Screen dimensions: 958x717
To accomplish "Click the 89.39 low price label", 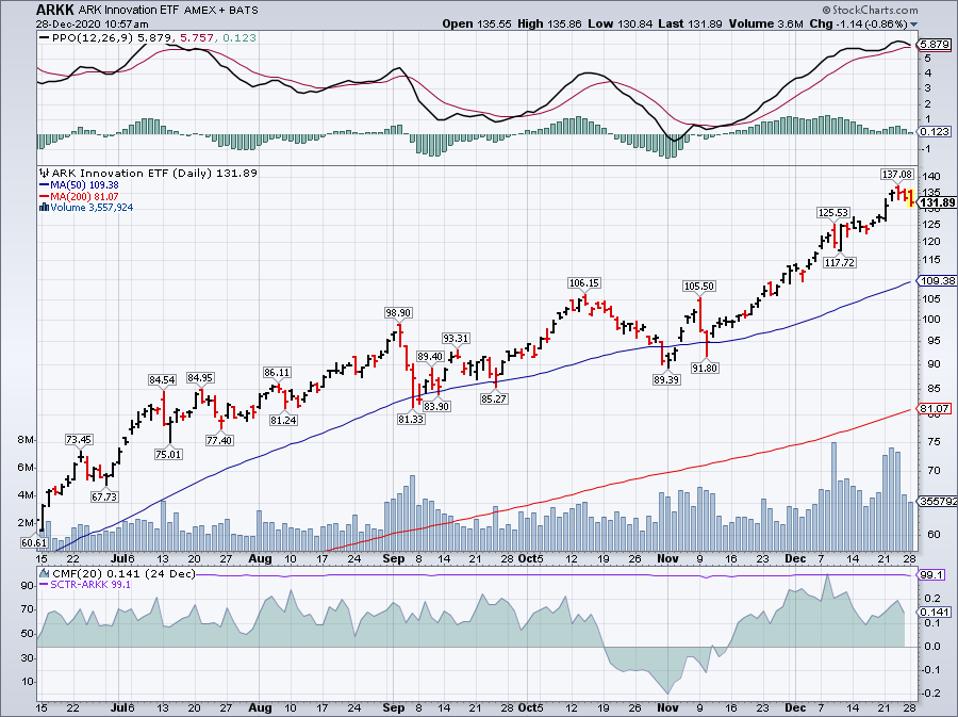I will (667, 380).
